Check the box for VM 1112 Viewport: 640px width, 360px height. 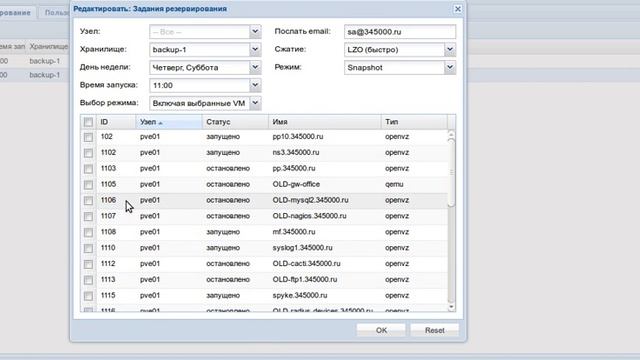(88, 264)
